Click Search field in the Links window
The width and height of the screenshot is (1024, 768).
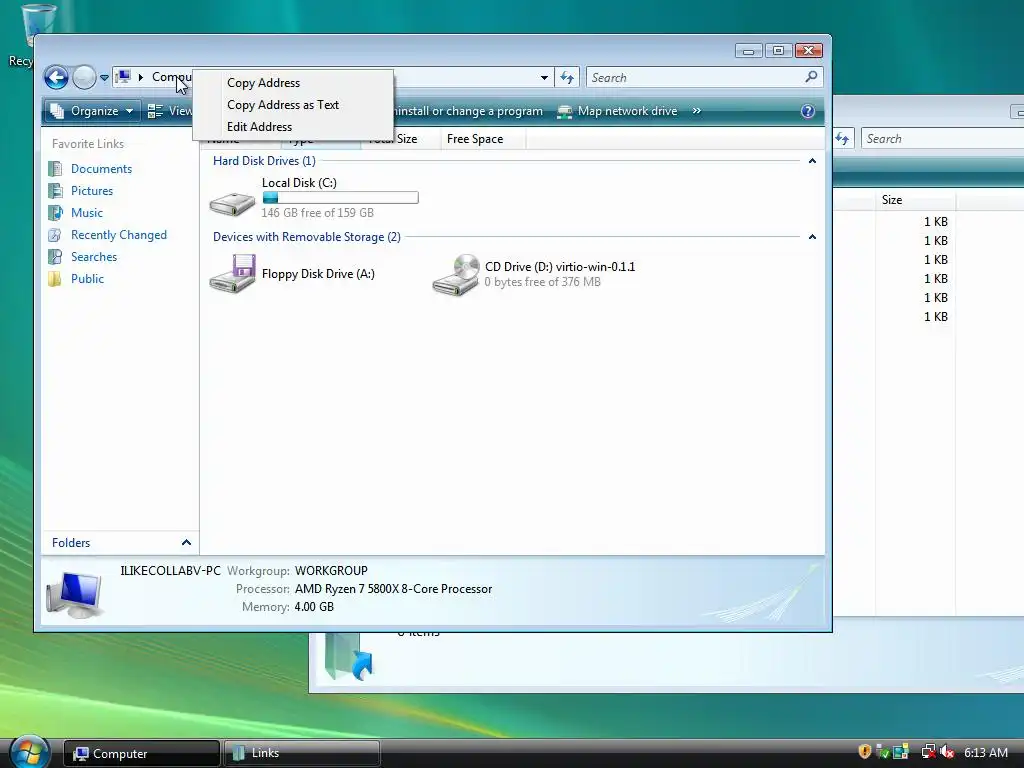(x=942, y=138)
